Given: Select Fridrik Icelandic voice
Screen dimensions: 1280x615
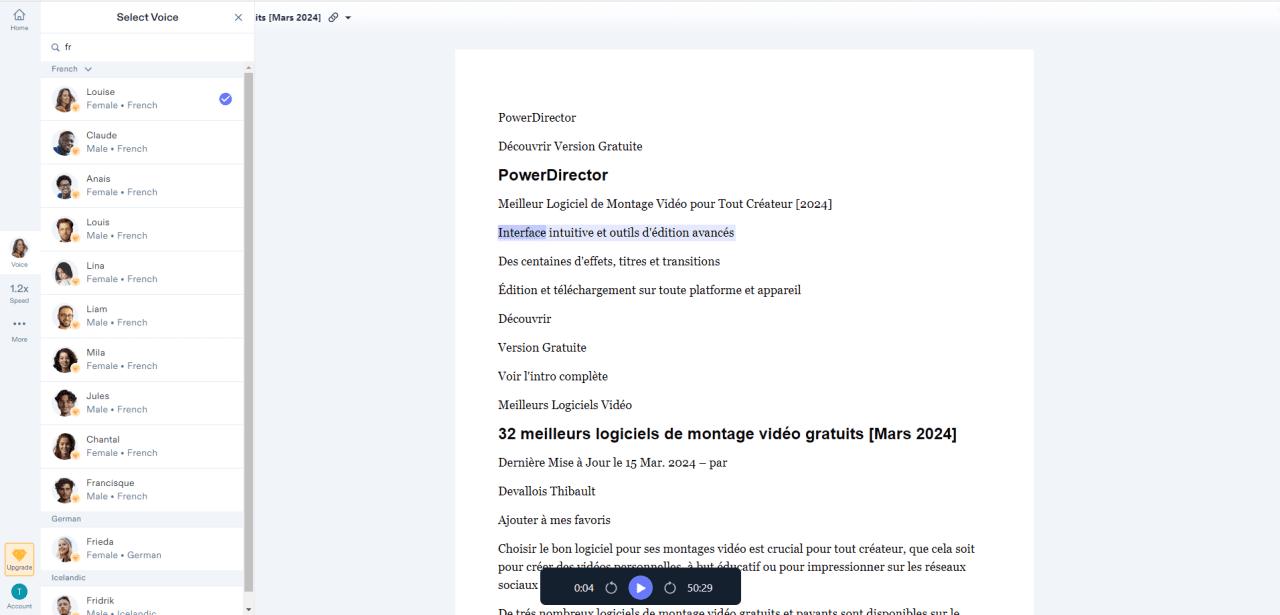Looking at the screenshot, I should pyautogui.click(x=142, y=603).
